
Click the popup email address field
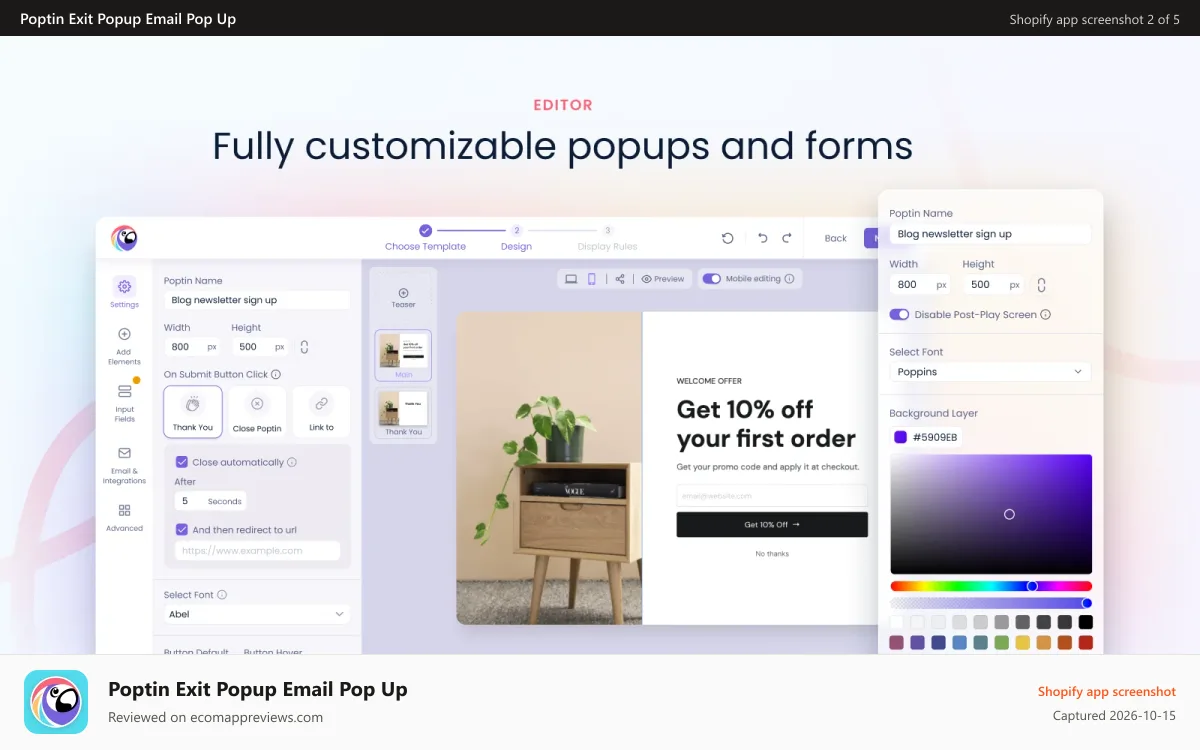tap(772, 496)
